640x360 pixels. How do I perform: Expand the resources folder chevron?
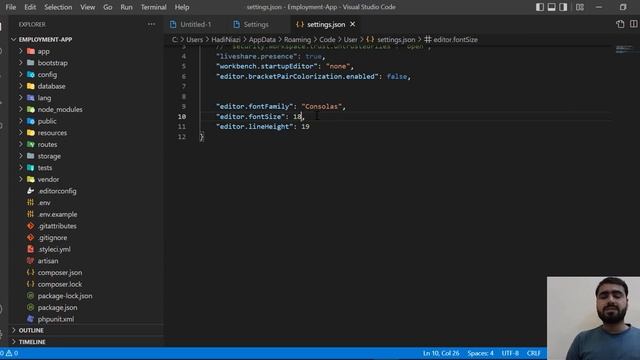click(x=21, y=133)
